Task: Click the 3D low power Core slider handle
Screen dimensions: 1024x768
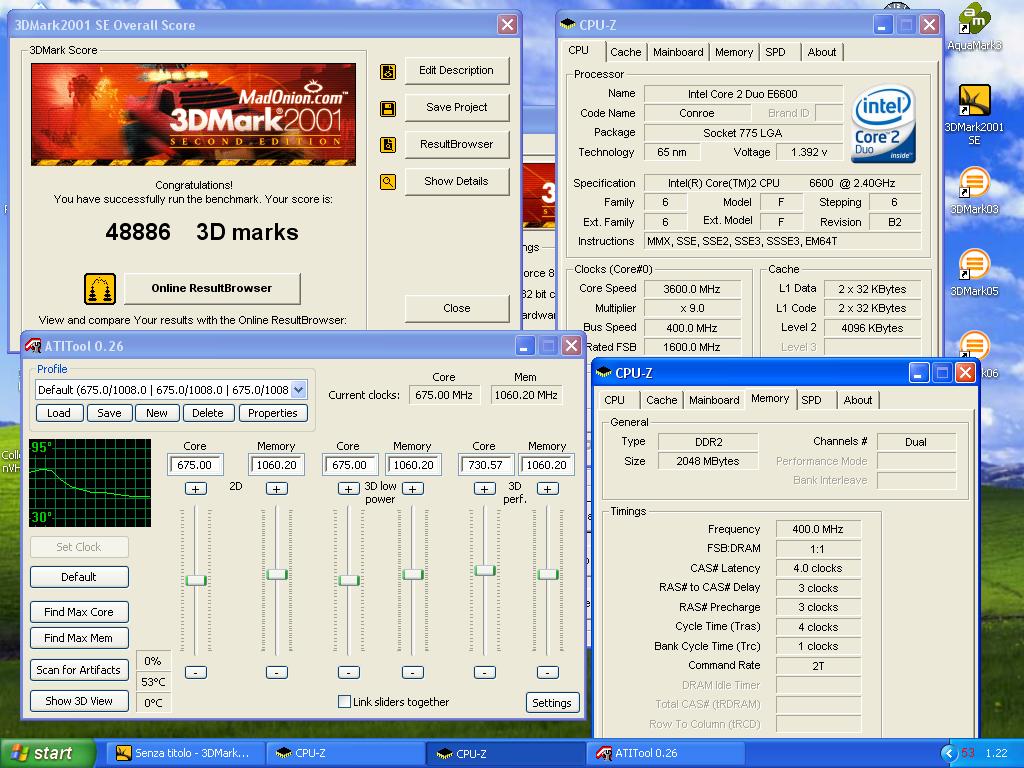Action: coord(349,580)
